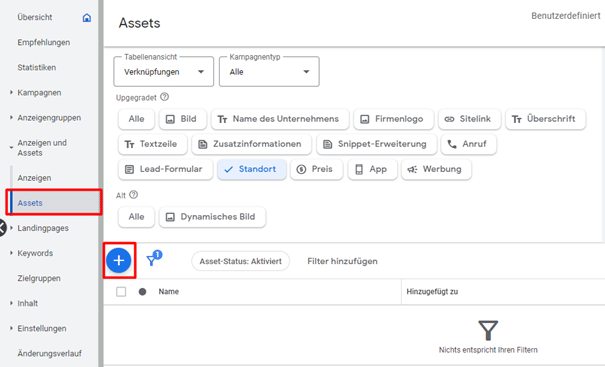This screenshot has height=367, width=605.
Task: Select the Snippet-Erweiterung chip
Action: (x=377, y=144)
